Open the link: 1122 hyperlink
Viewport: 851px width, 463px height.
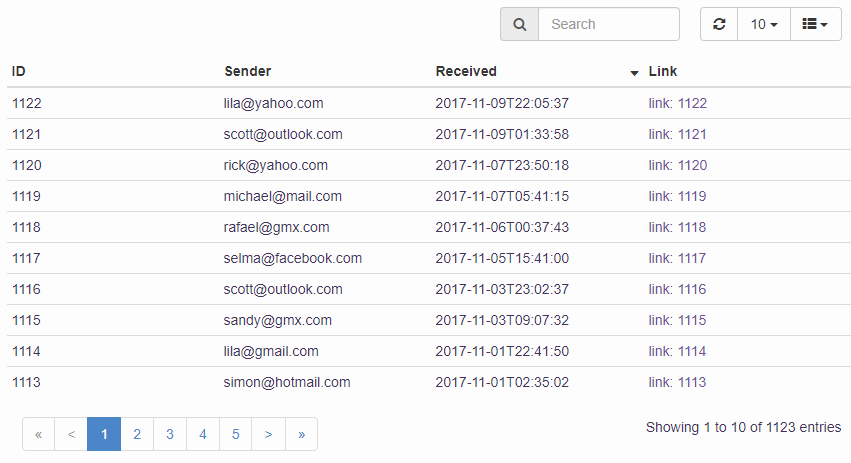677,103
